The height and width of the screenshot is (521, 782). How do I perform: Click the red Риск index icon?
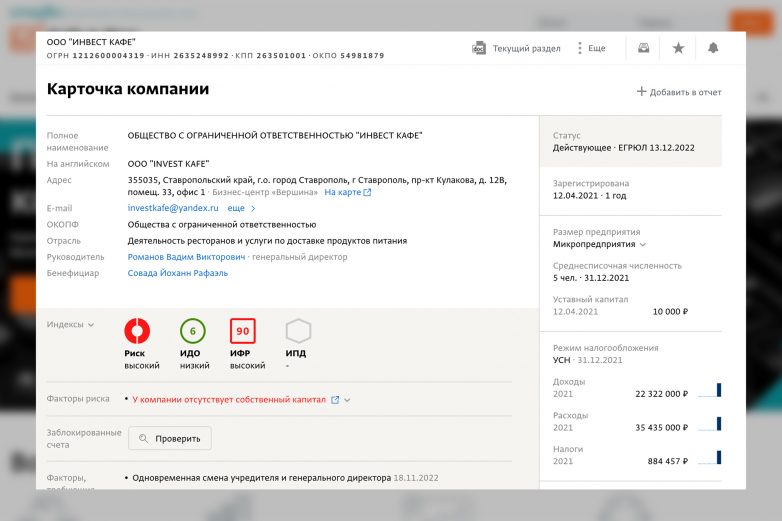coord(137,331)
